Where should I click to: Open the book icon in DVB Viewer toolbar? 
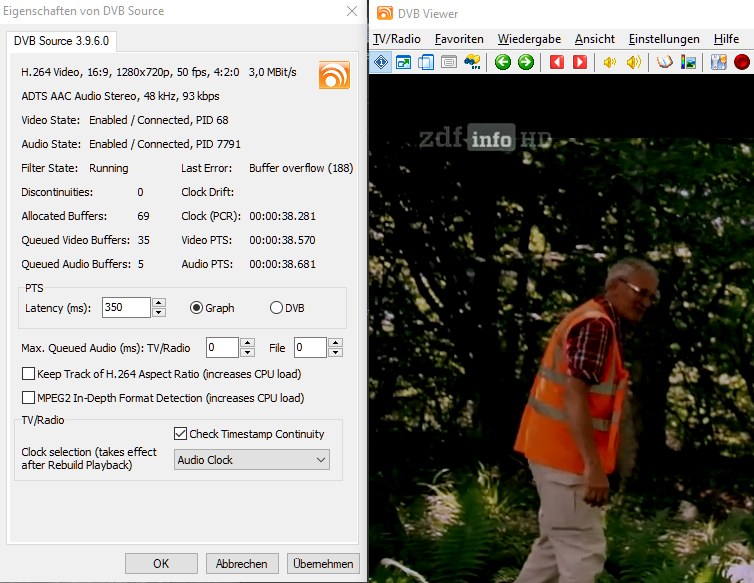[x=665, y=62]
